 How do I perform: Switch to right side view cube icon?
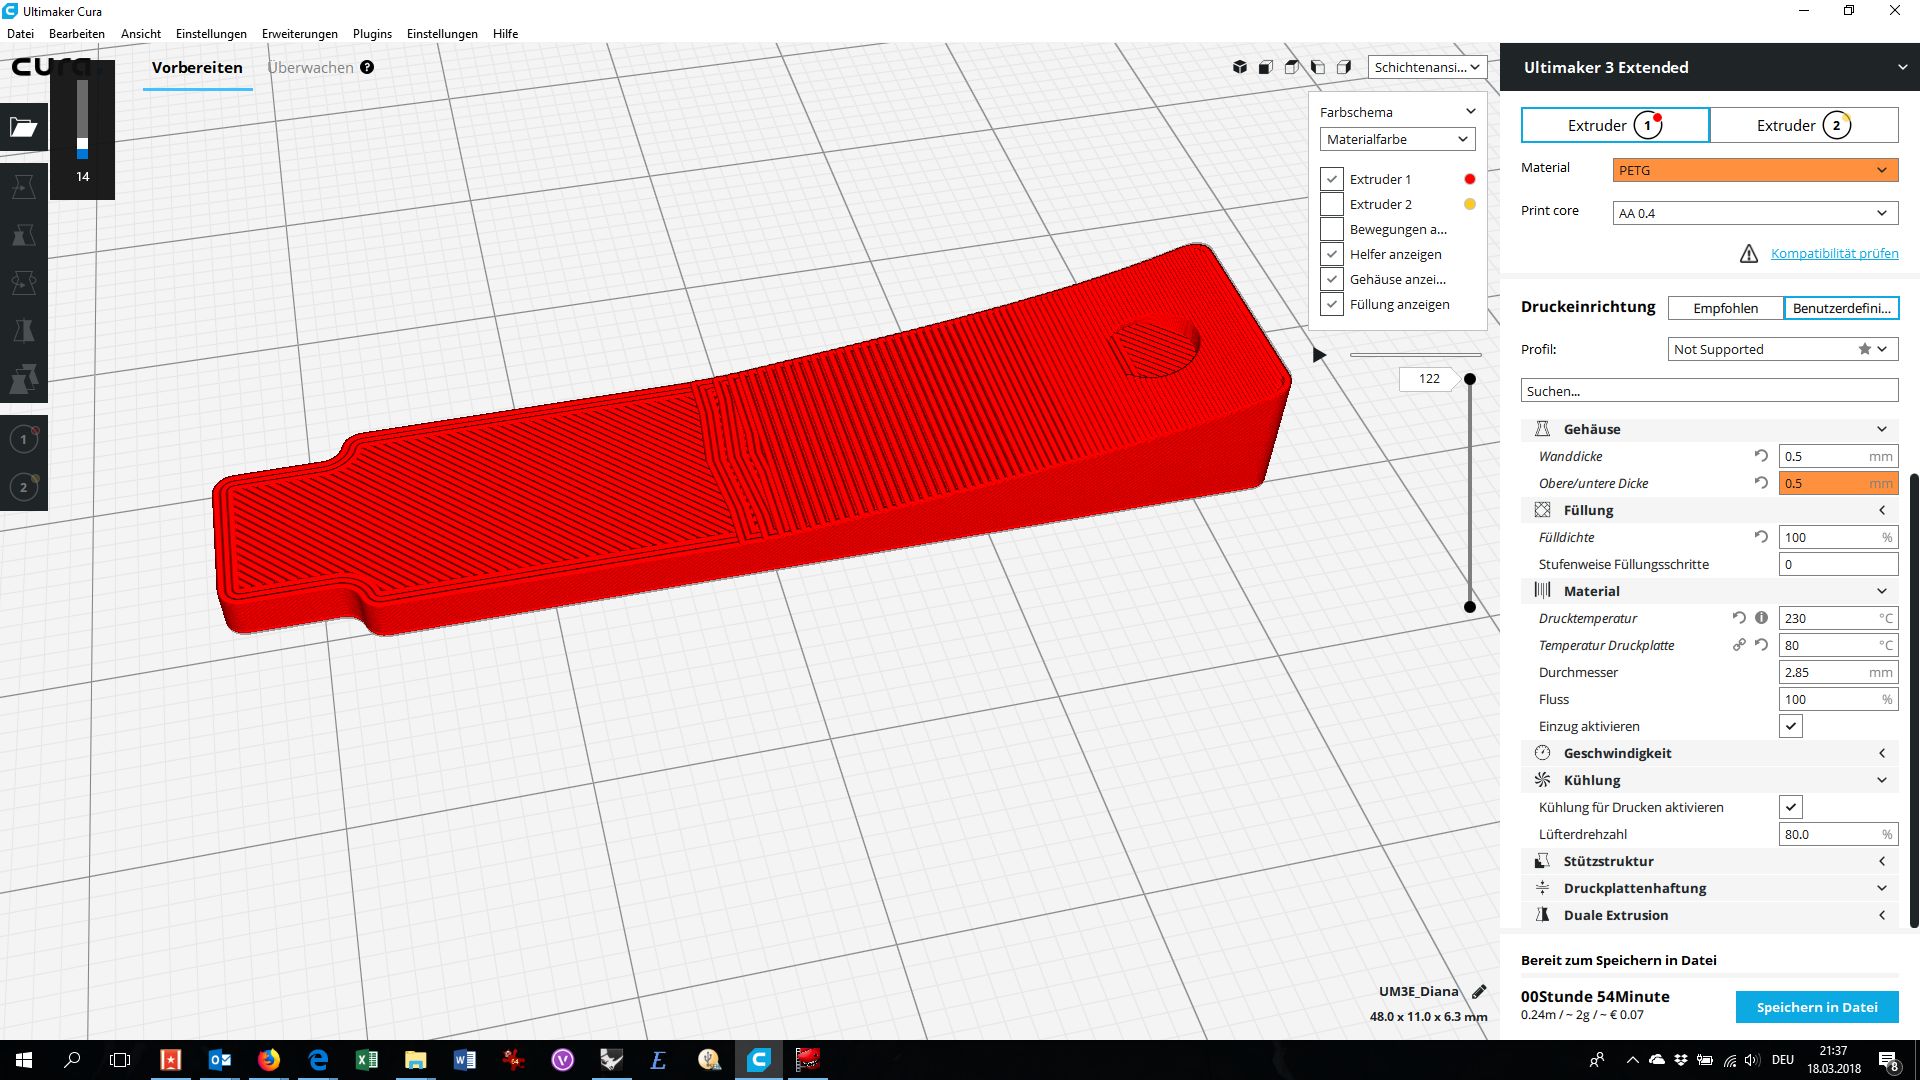pos(1344,67)
